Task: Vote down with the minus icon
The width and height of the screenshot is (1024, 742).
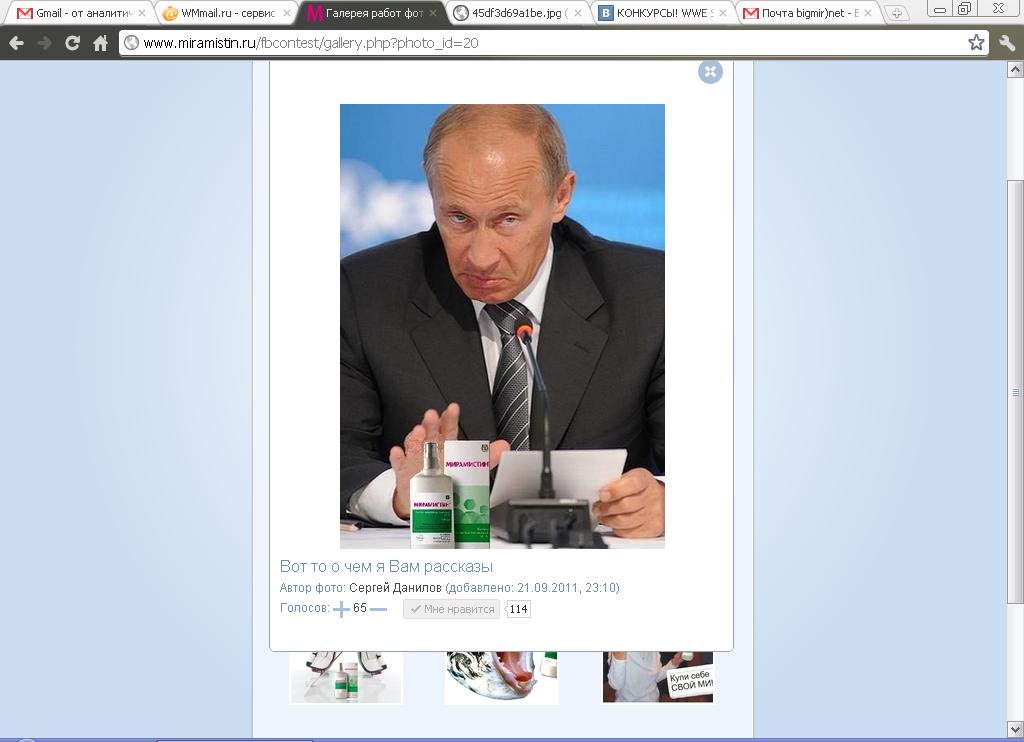Action: click(x=378, y=609)
